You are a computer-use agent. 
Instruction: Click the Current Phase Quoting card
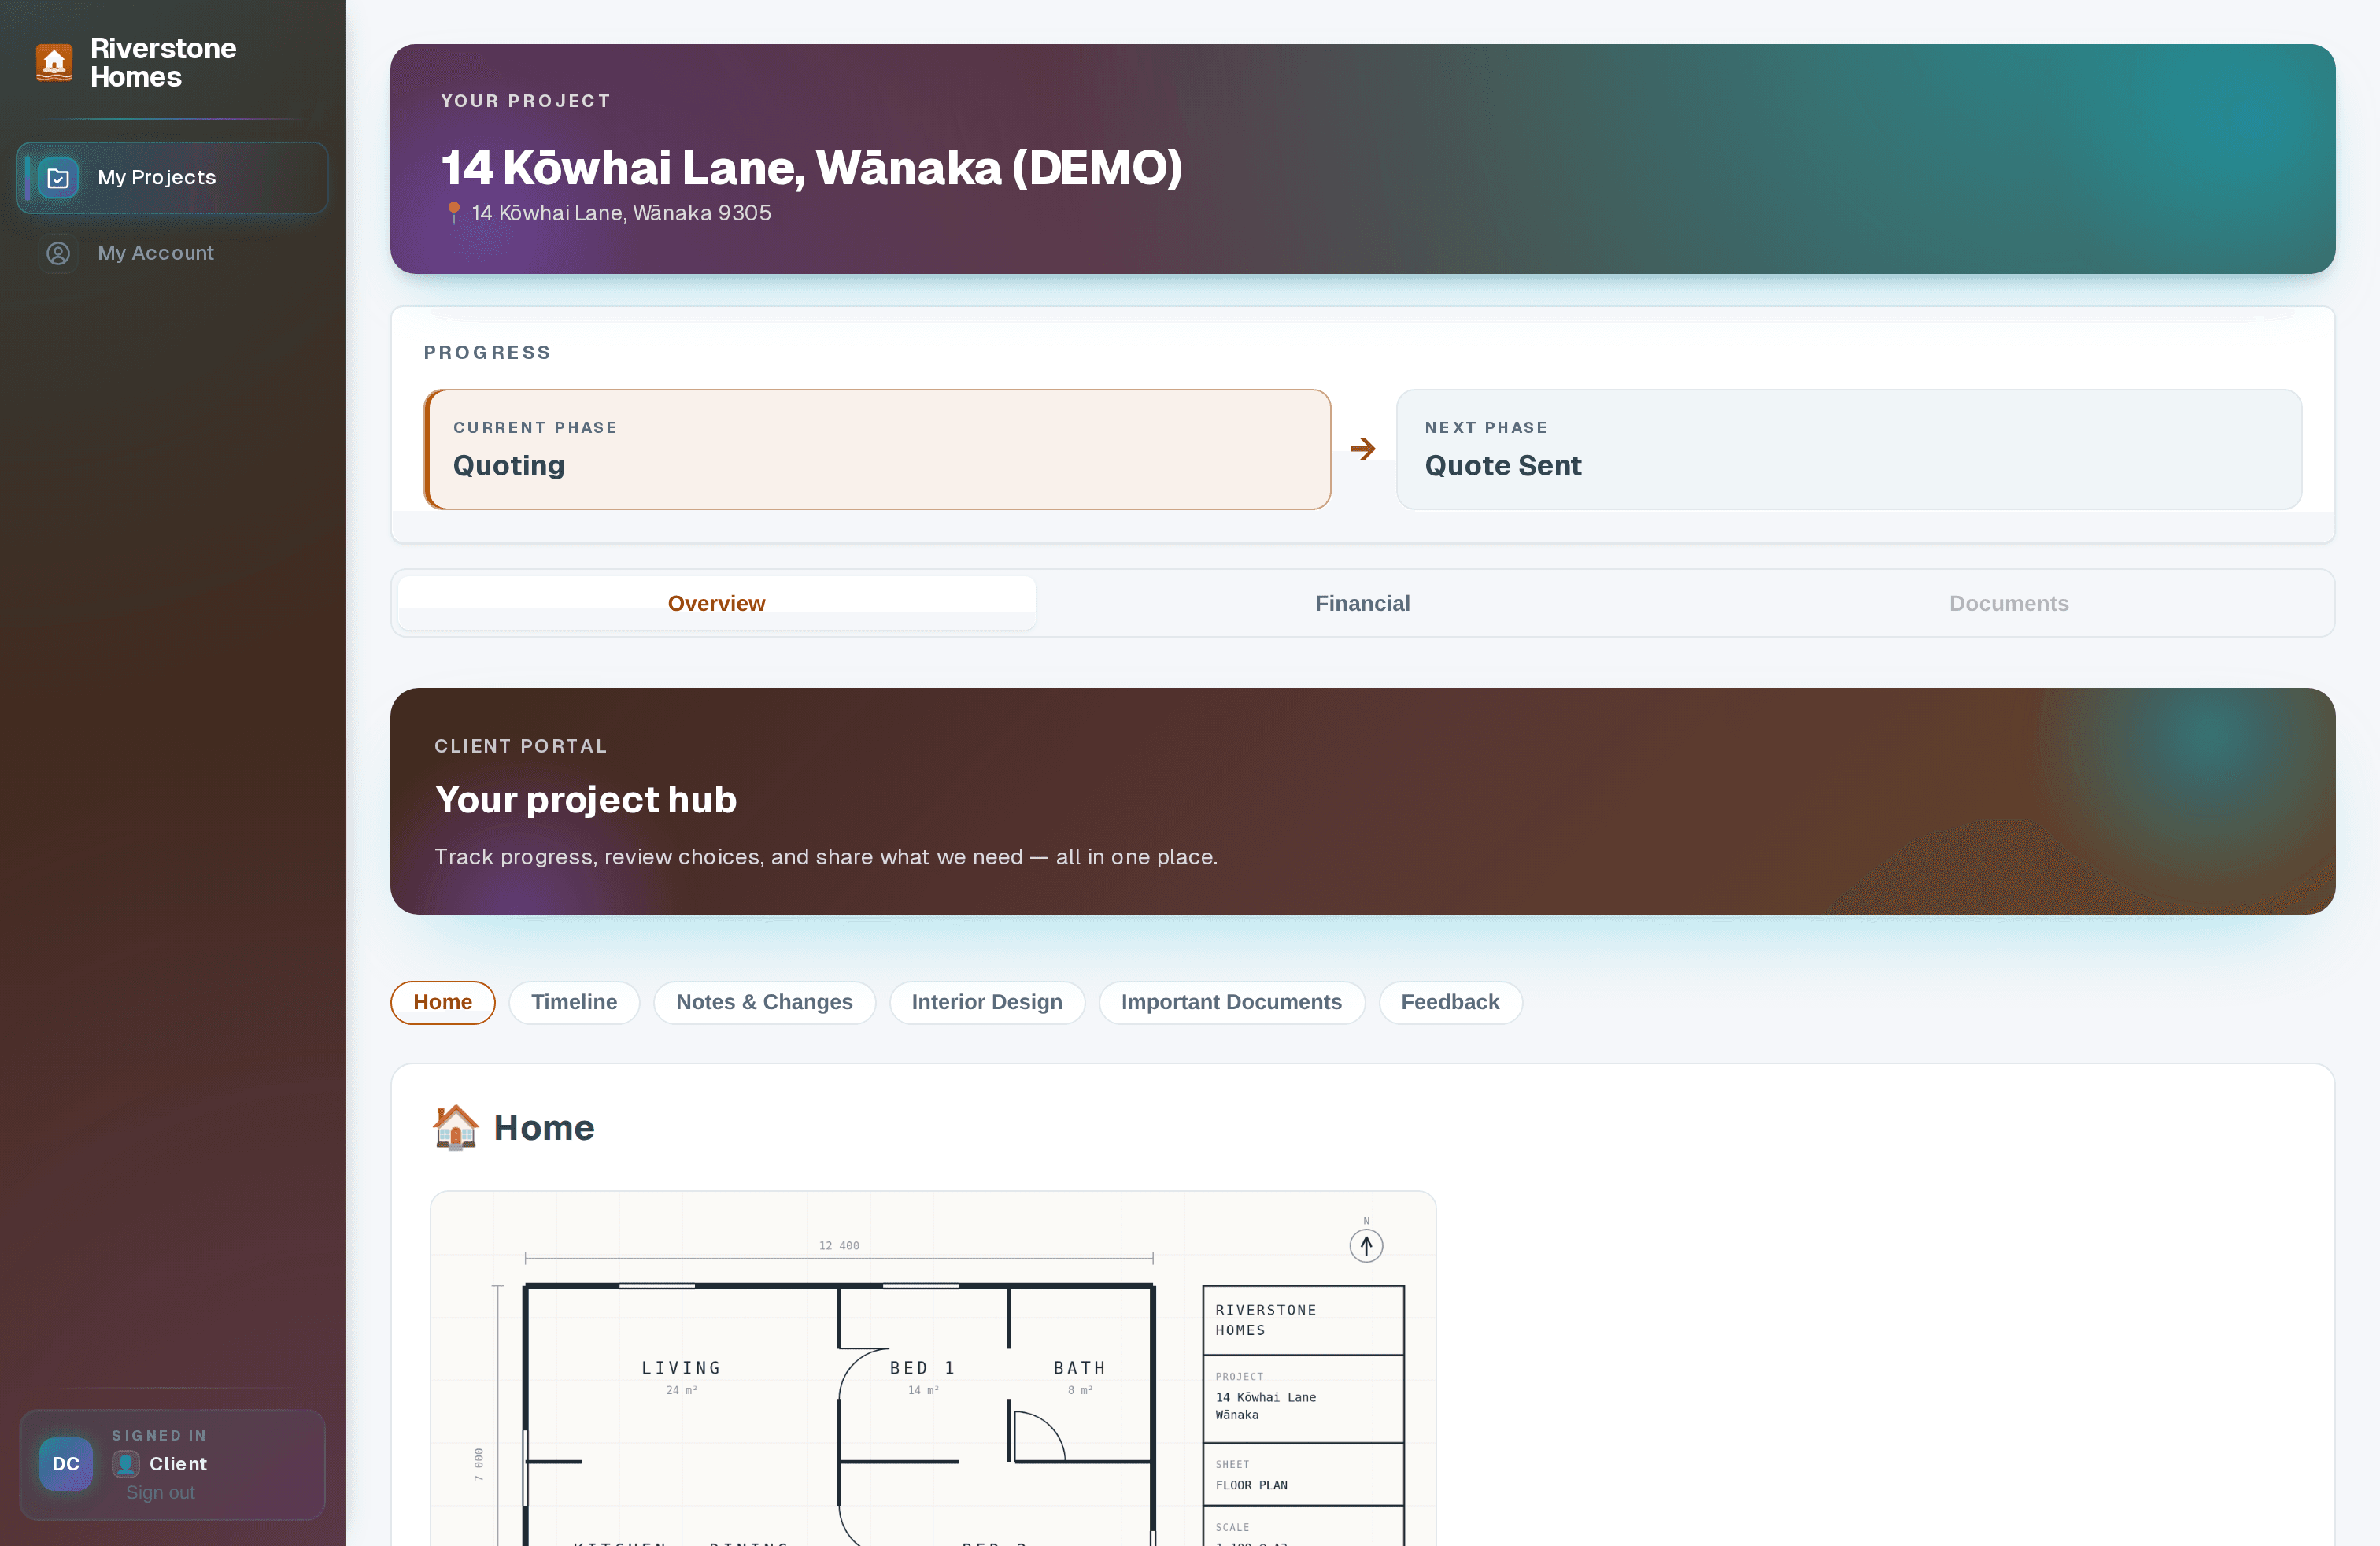877,449
